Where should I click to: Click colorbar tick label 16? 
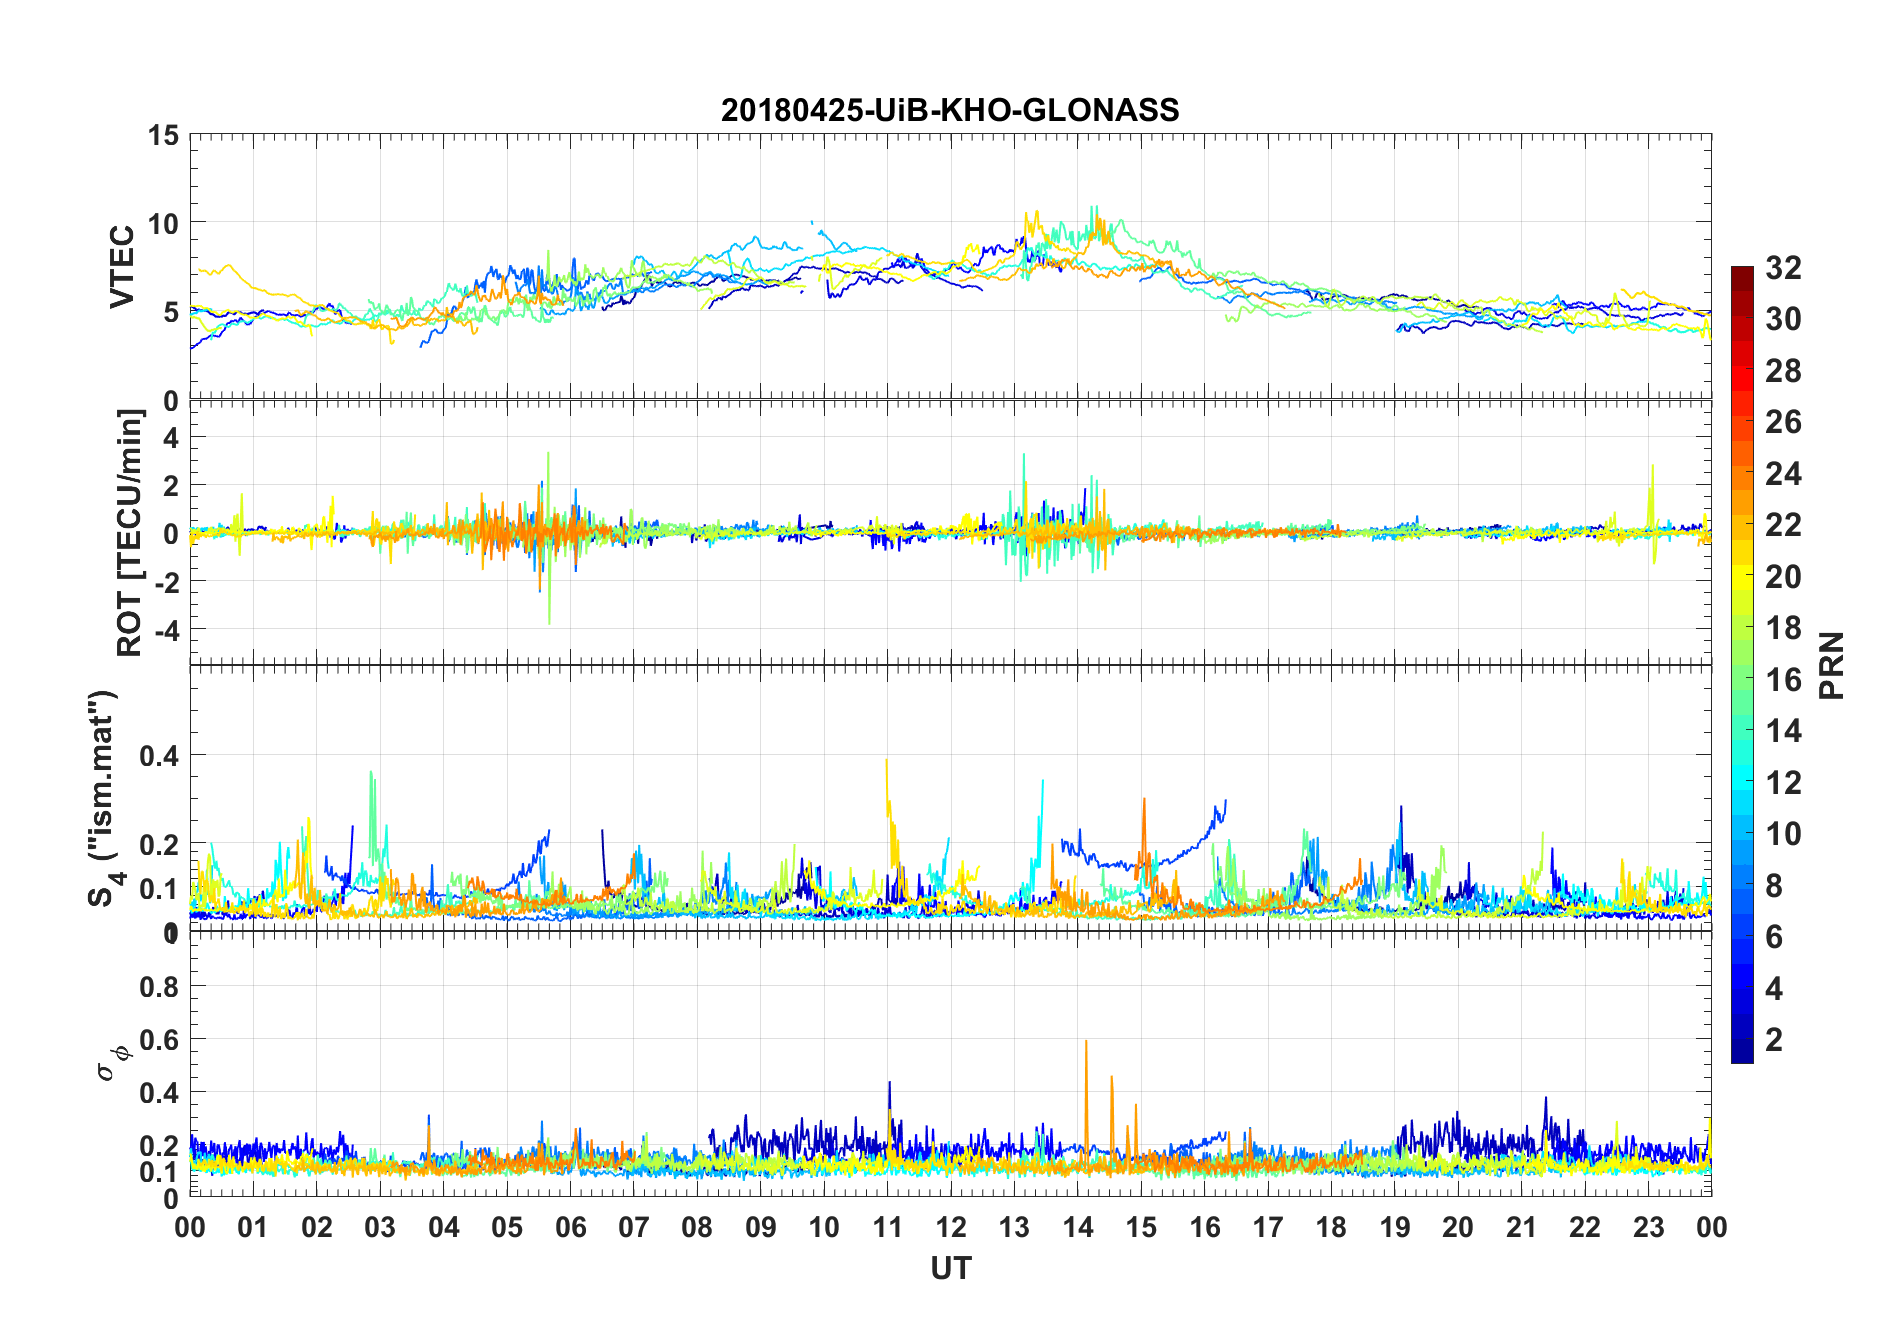pyautogui.click(x=1784, y=680)
